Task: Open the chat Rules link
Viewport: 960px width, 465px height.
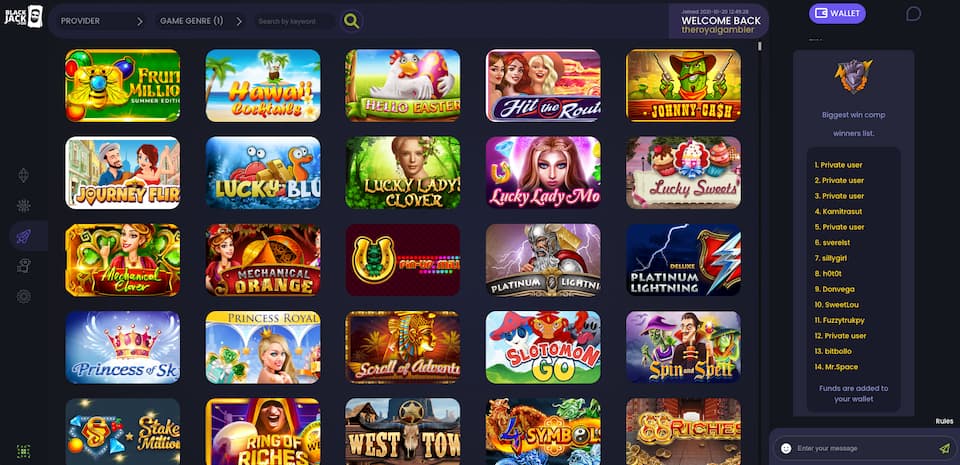Action: coord(944,421)
